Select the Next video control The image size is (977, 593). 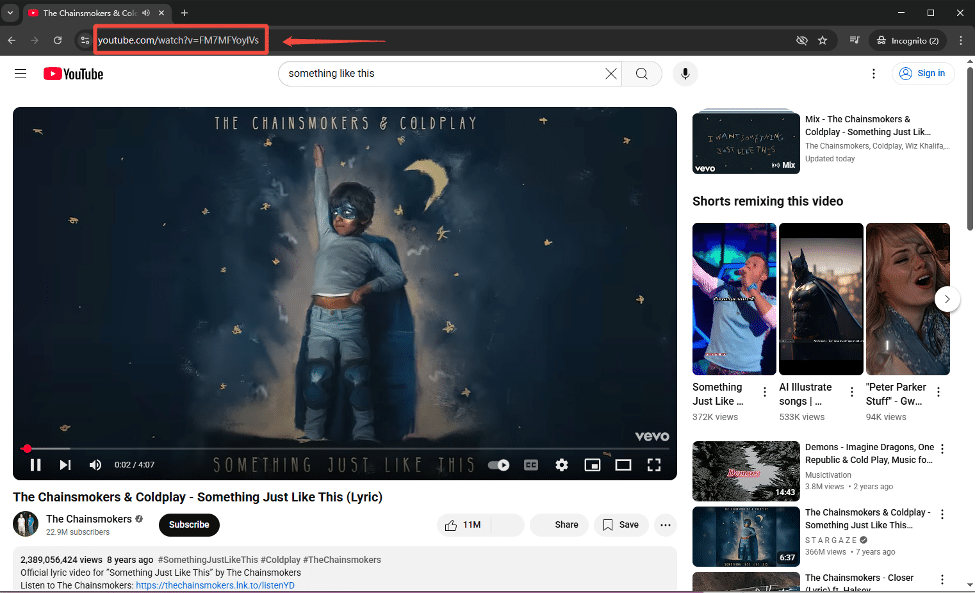65,464
